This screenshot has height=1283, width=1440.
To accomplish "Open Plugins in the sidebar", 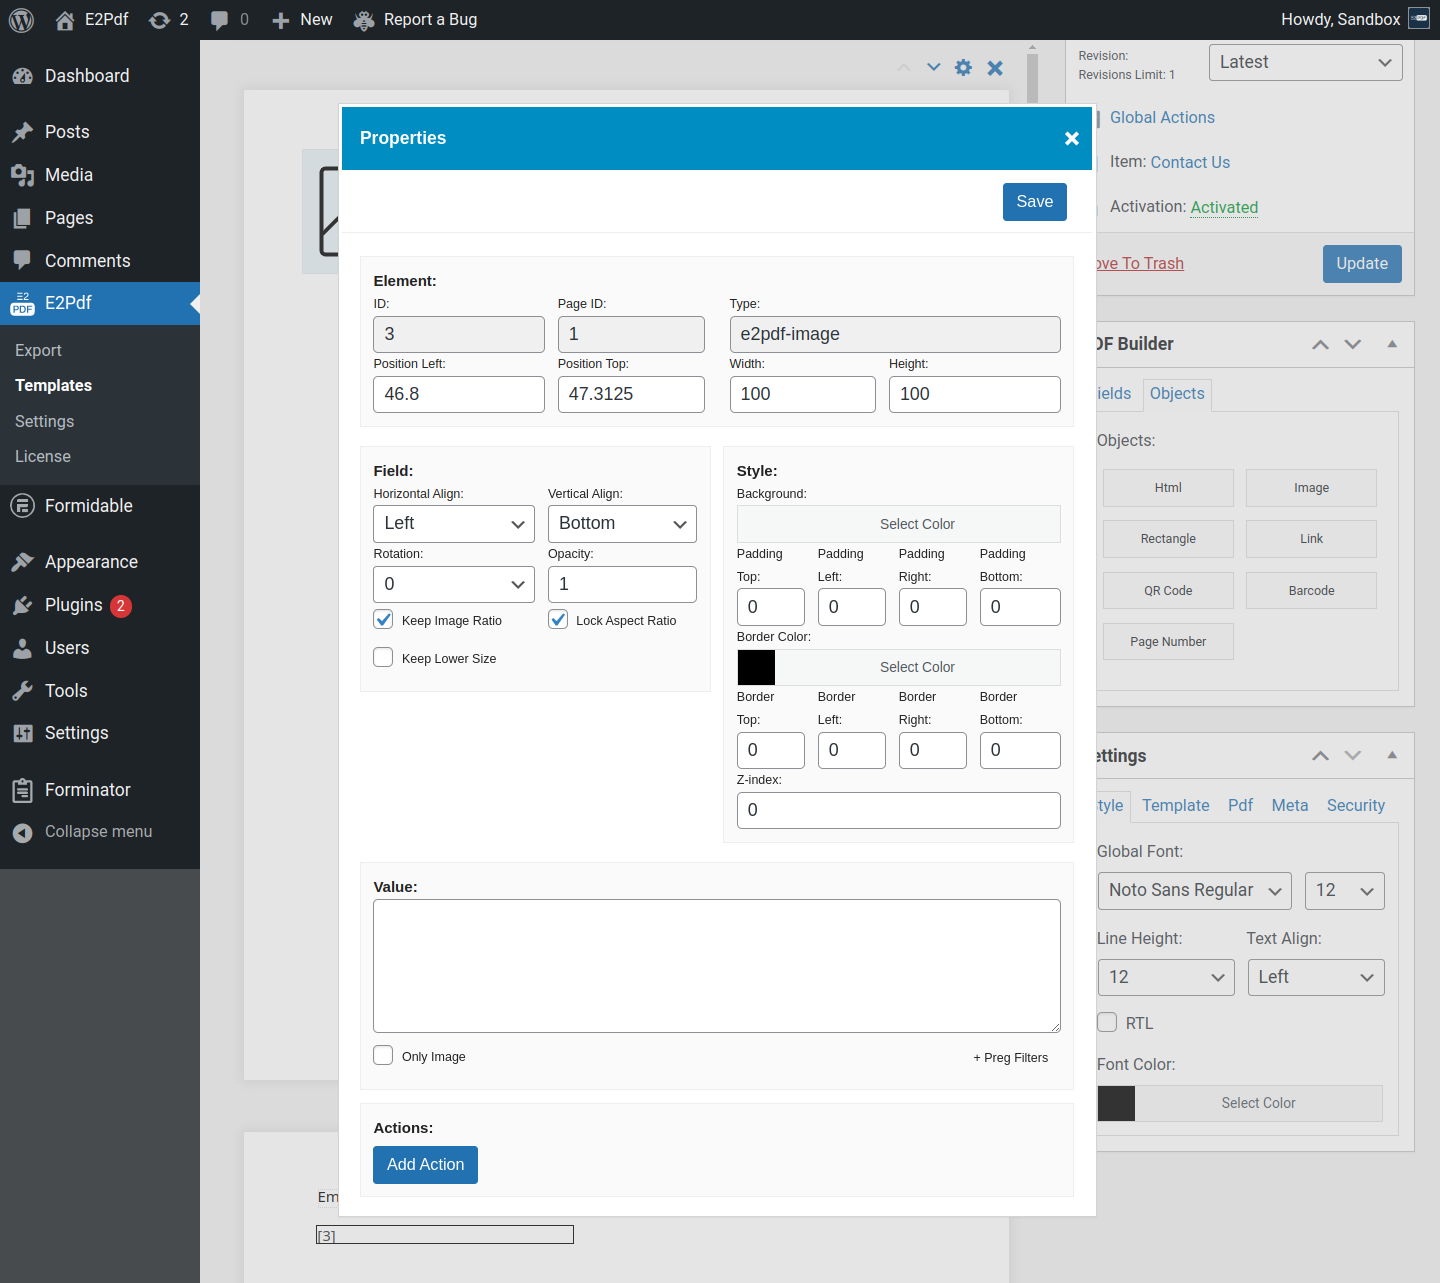I will click(73, 605).
